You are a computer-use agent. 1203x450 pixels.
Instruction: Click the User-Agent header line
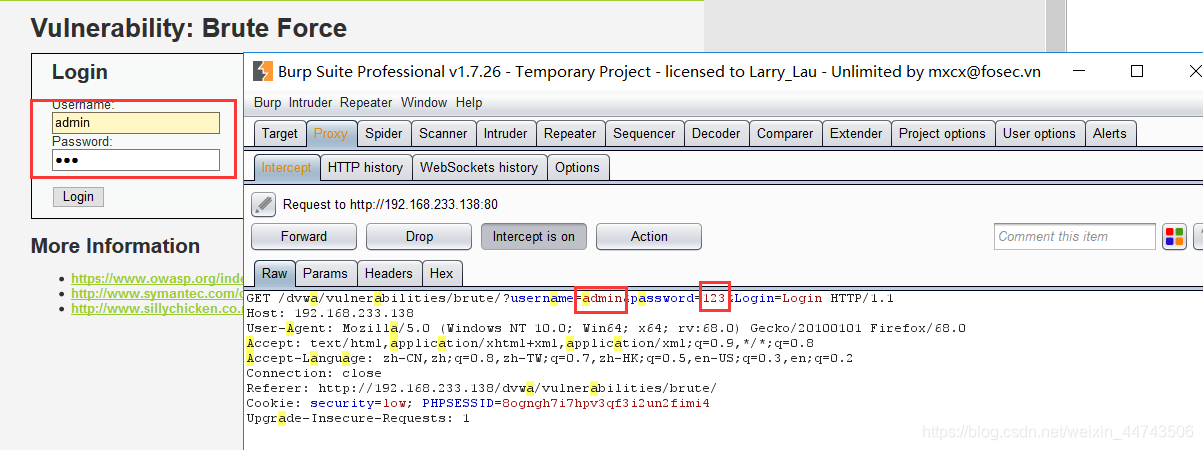[606, 328]
